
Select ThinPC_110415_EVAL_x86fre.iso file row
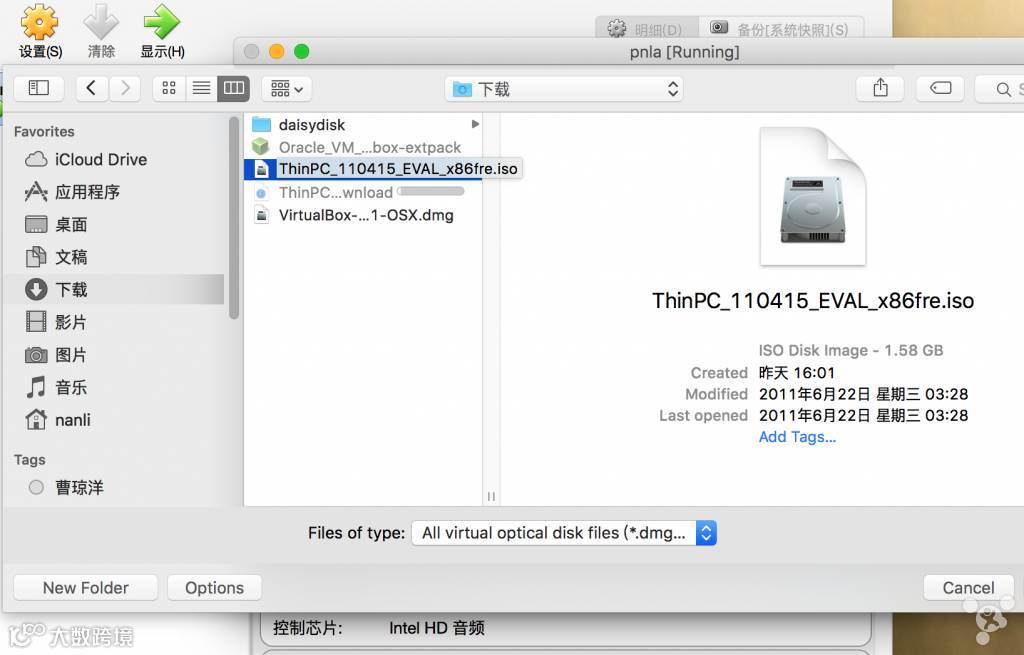[363, 169]
